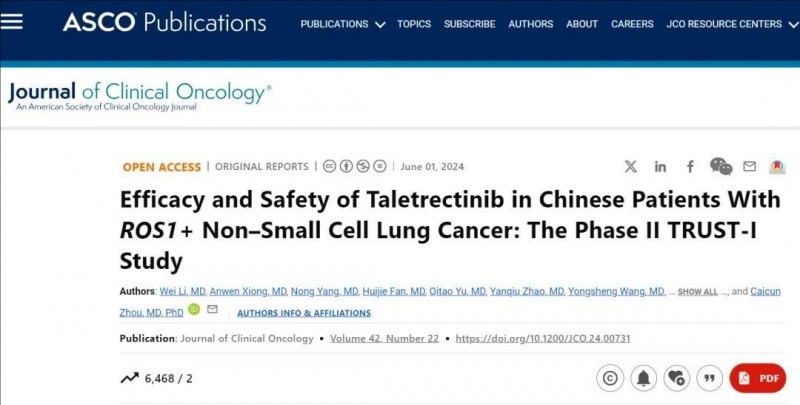
Task: Open copyright permissions circle icon
Action: pos(610,378)
